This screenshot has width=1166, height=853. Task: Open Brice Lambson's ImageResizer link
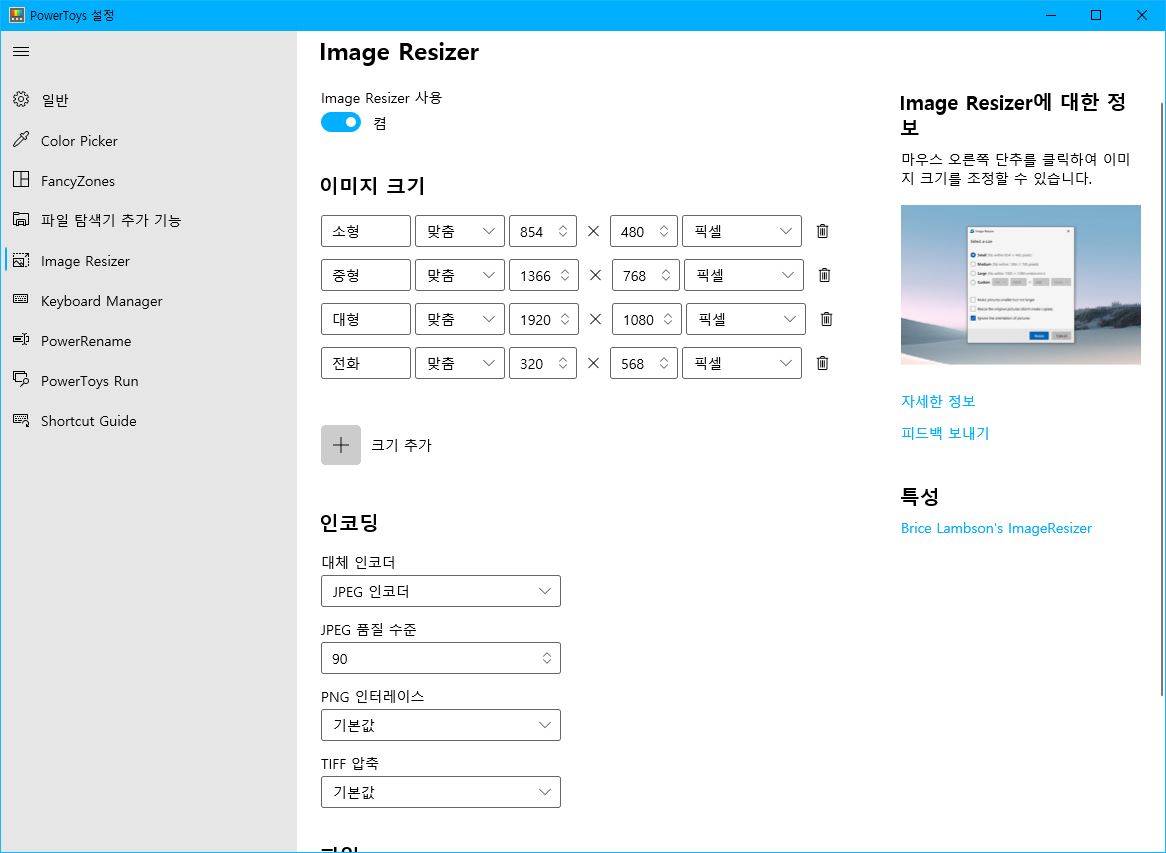coord(996,528)
